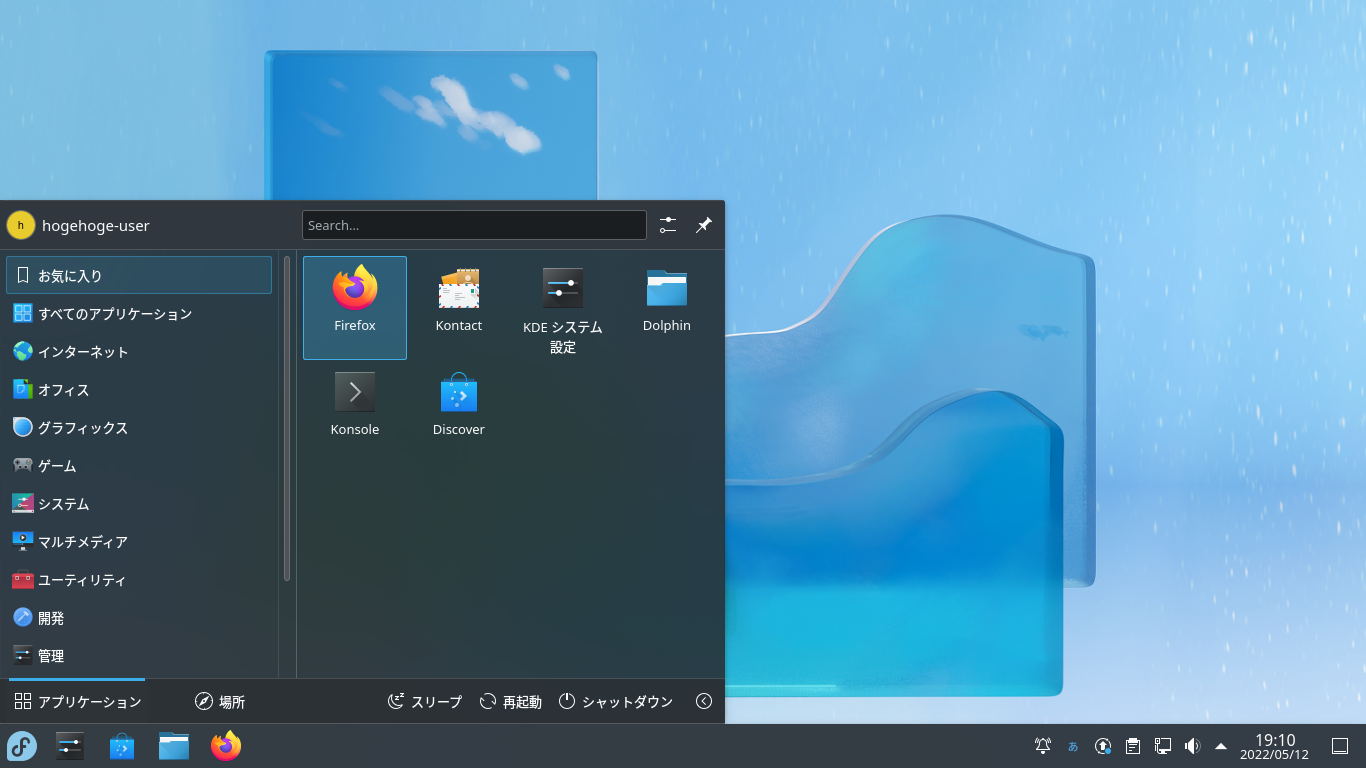
Task: Open the ゲーム category
Action: [139, 465]
